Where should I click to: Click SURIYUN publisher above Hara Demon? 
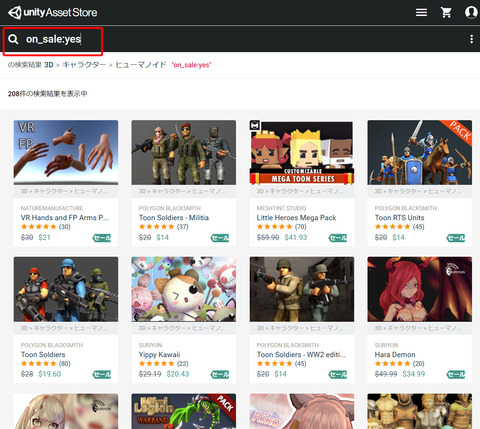pyautogui.click(x=386, y=345)
